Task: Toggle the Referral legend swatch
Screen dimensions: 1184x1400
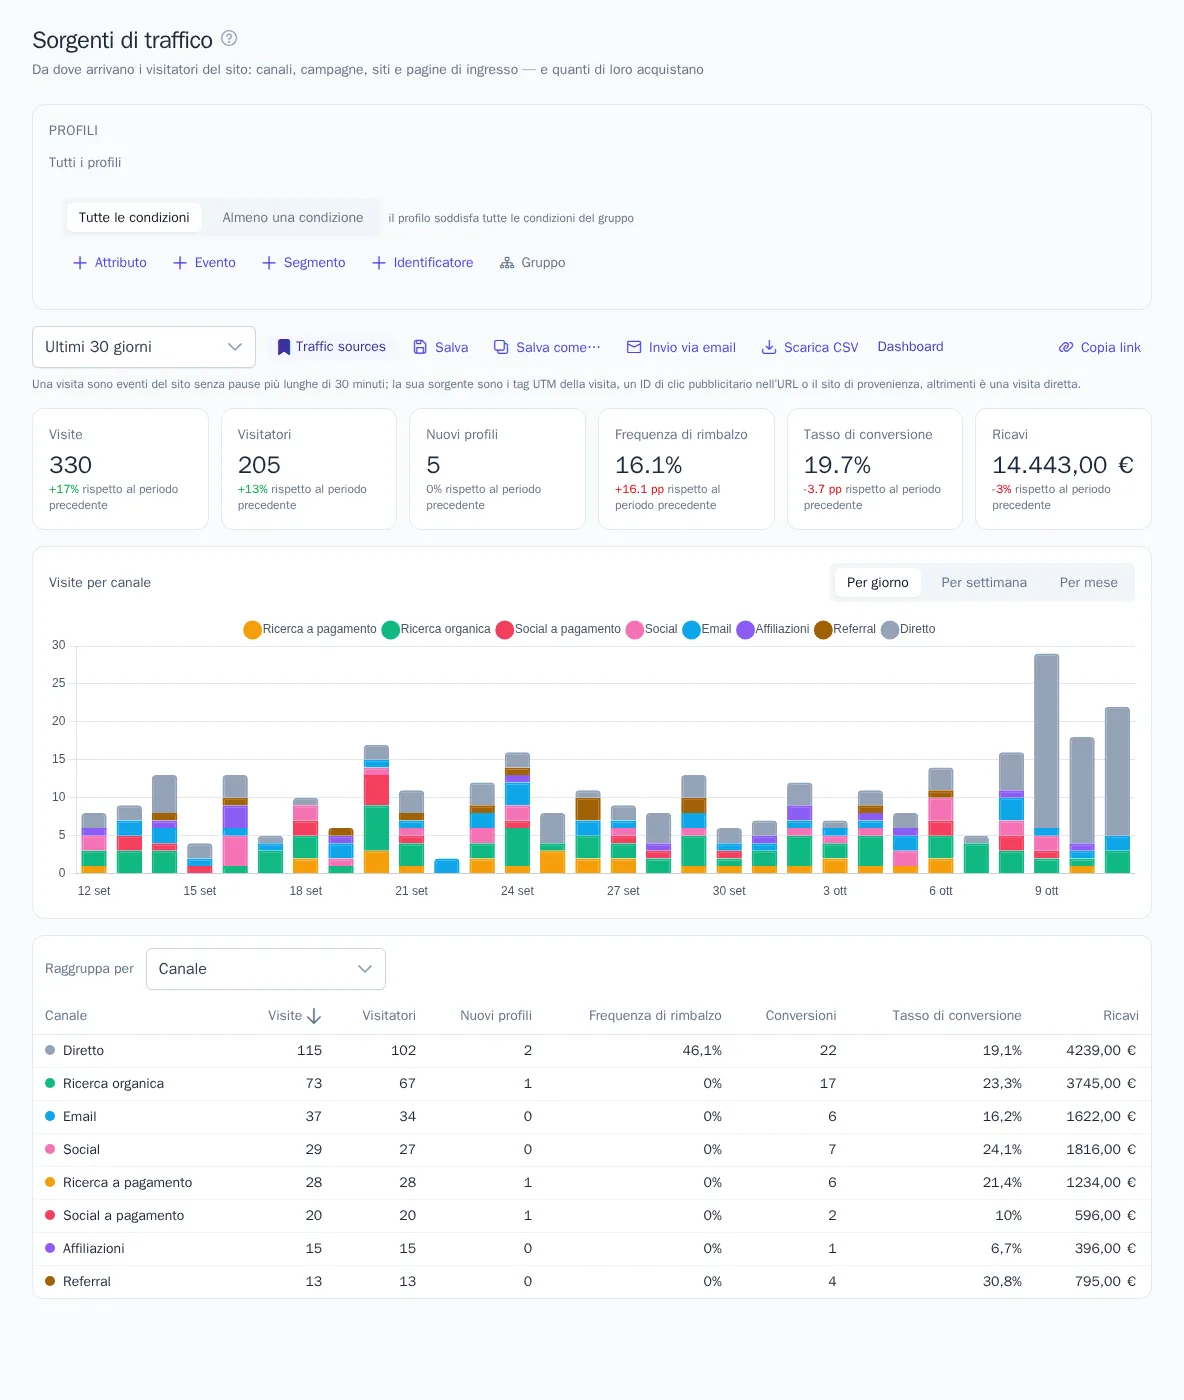Action: pos(823,629)
